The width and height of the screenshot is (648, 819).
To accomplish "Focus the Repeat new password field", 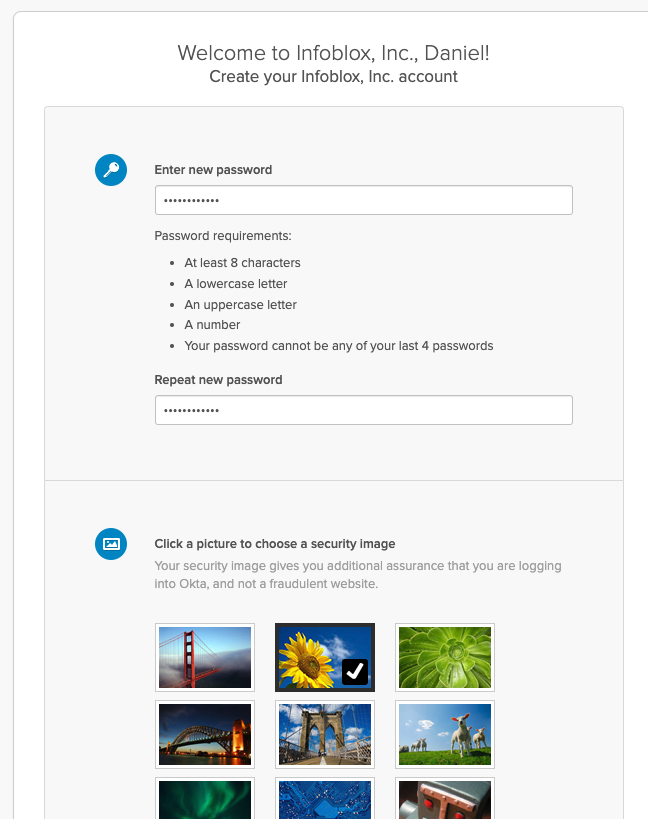I will tap(363, 410).
